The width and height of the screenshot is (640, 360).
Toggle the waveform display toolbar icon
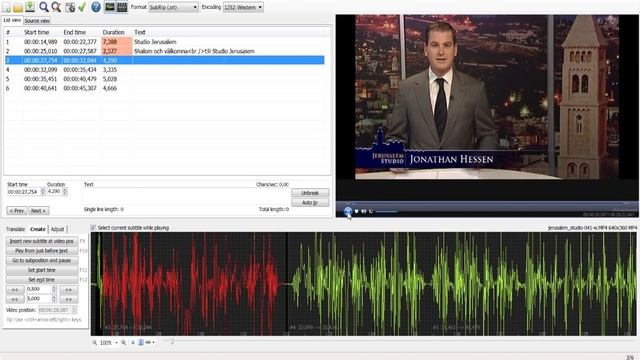click(110, 7)
